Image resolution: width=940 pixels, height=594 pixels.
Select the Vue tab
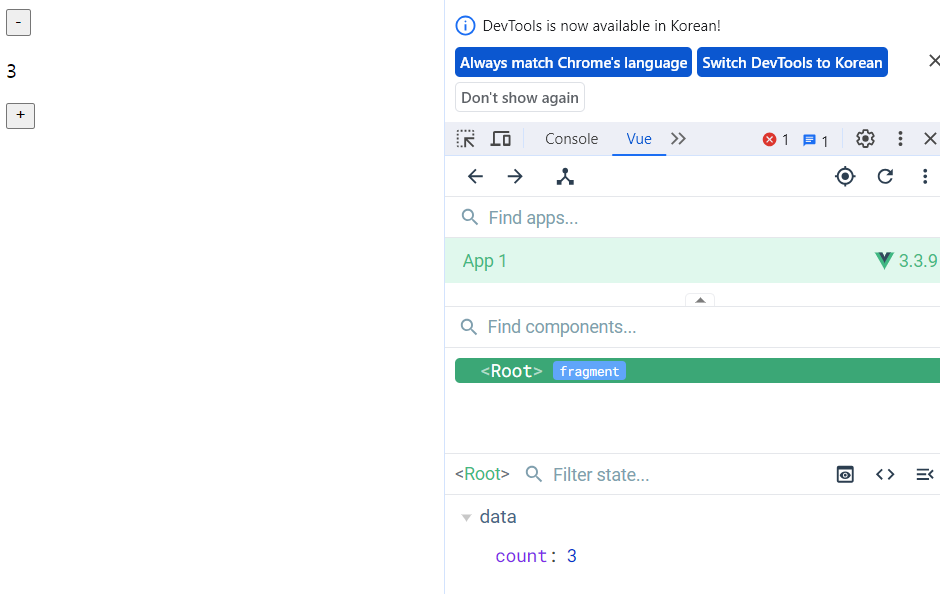(639, 139)
